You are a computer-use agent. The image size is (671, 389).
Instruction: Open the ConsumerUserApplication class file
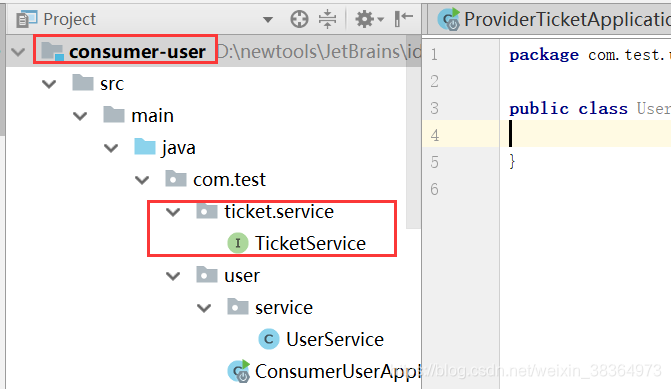point(338,371)
